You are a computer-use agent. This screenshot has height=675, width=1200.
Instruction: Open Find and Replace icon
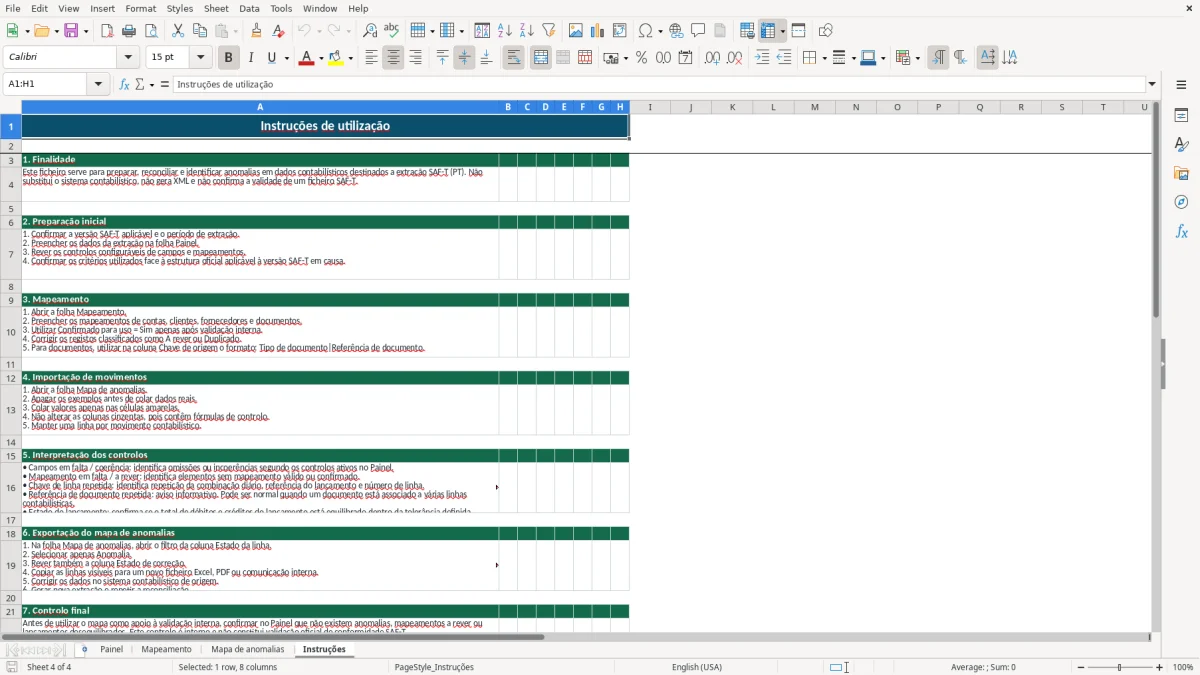click(x=370, y=31)
